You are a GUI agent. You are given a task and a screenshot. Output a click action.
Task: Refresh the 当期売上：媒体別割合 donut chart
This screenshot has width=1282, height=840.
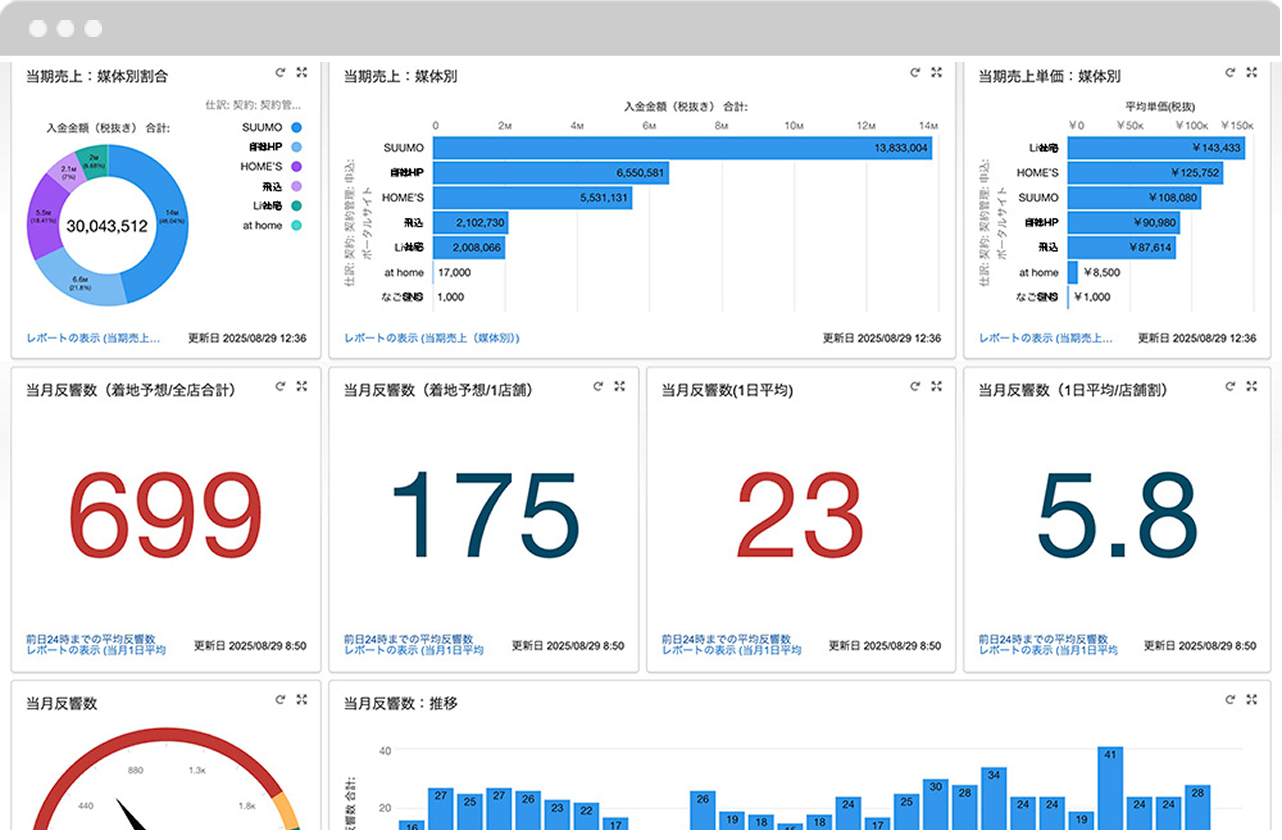click(x=281, y=73)
